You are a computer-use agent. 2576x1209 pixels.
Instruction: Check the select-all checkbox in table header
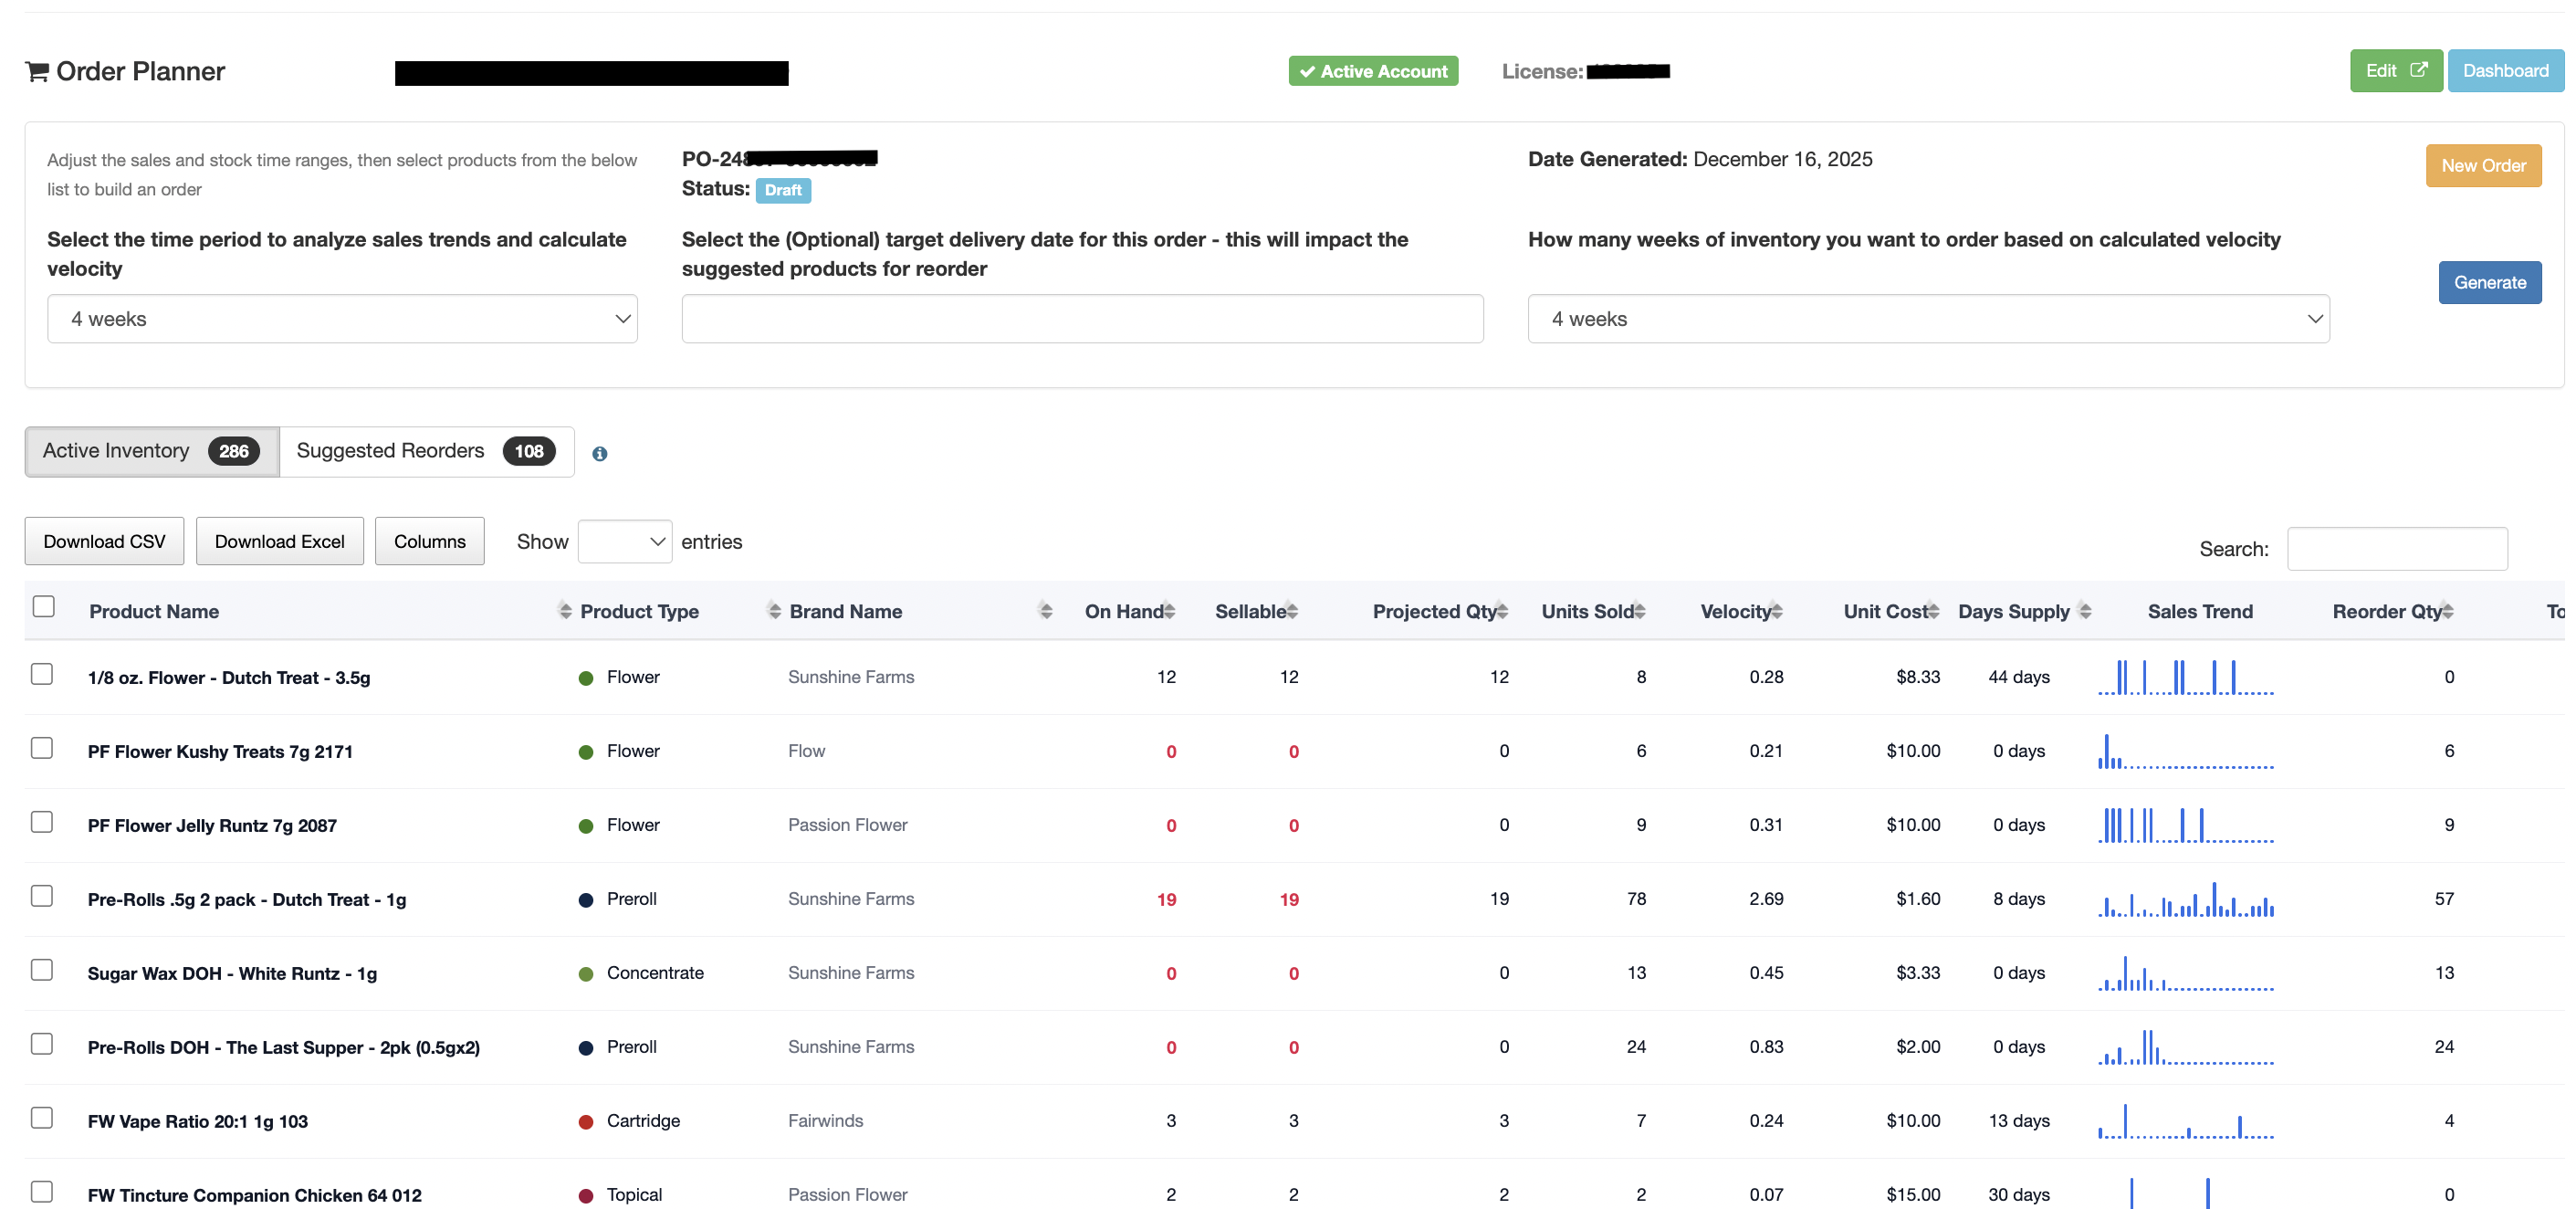pos(44,606)
